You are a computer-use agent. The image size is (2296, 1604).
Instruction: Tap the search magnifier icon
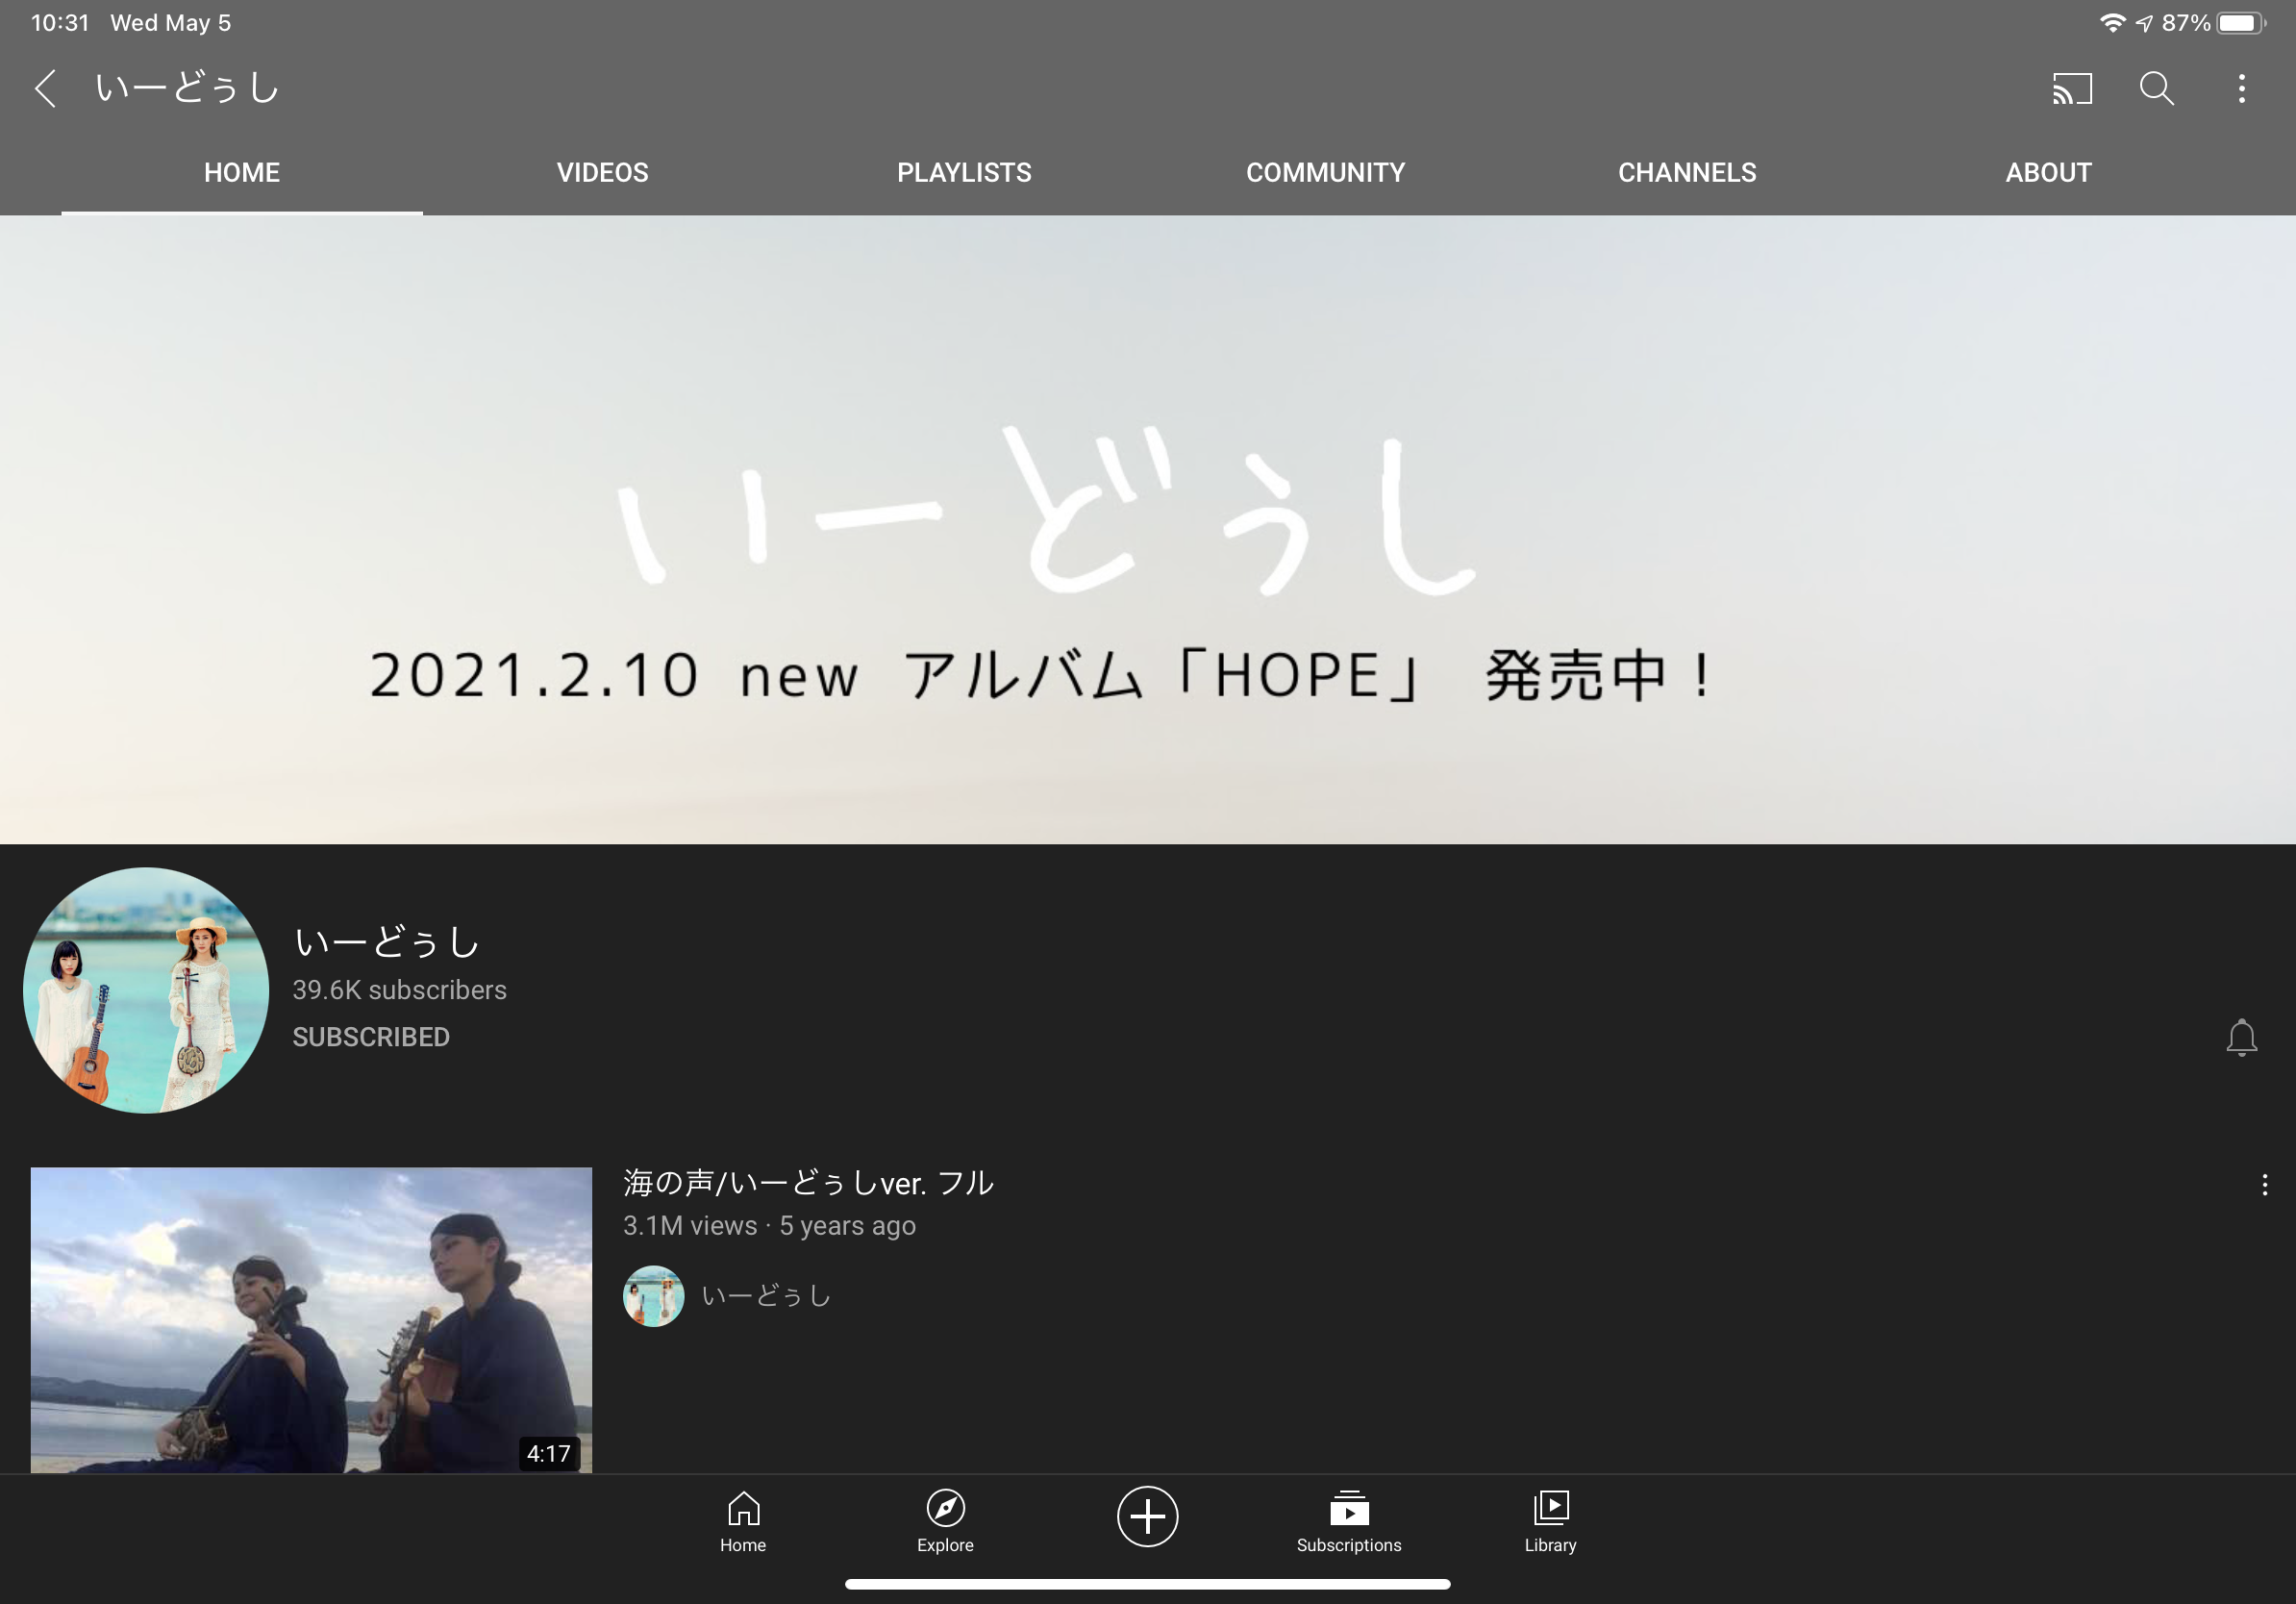point(2156,89)
